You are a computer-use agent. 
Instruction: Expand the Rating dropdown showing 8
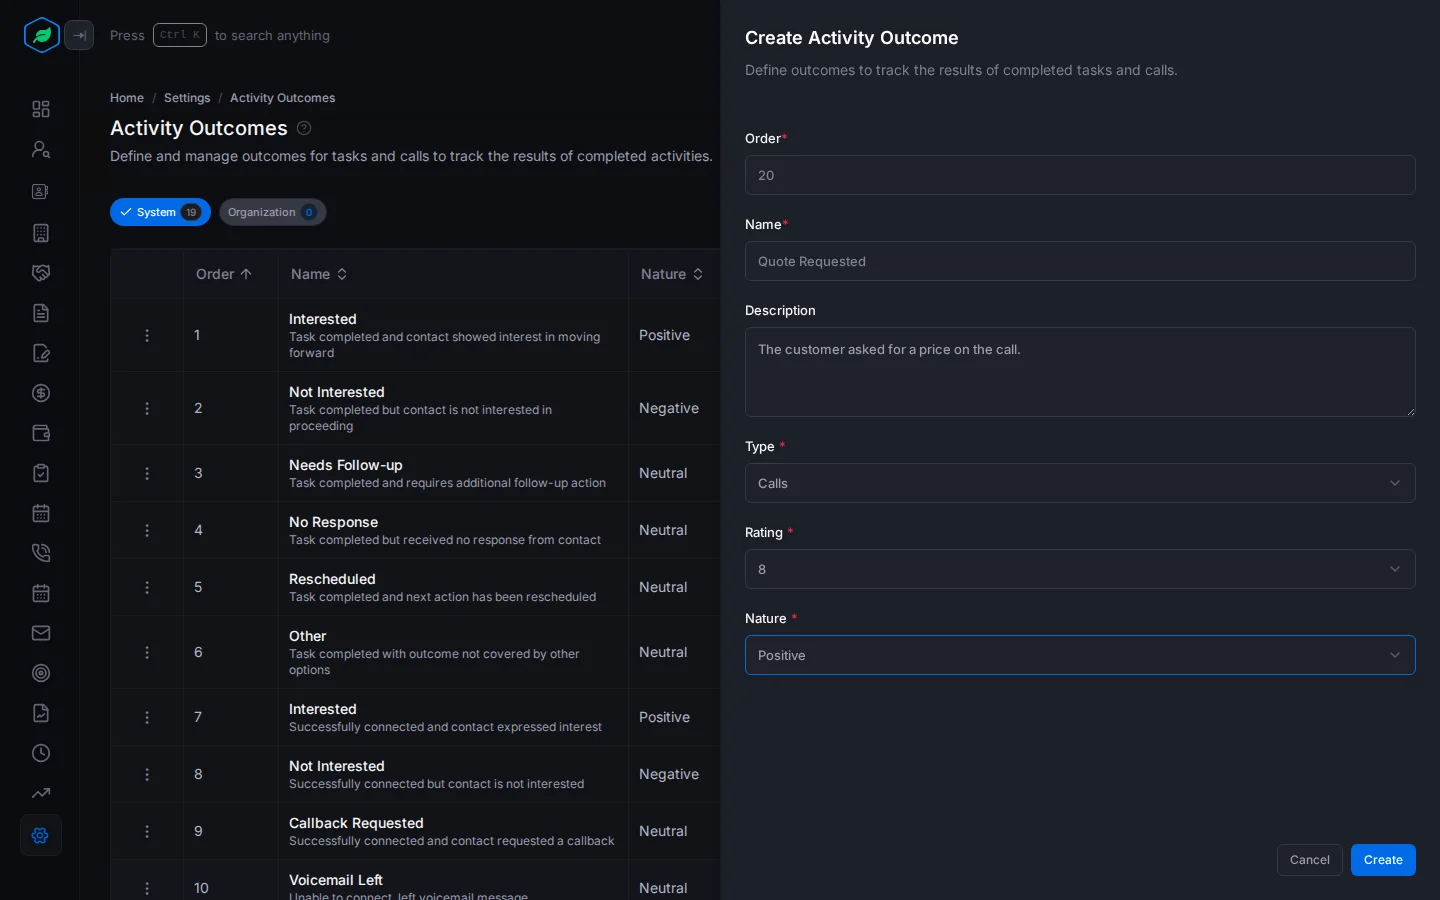click(x=1080, y=569)
